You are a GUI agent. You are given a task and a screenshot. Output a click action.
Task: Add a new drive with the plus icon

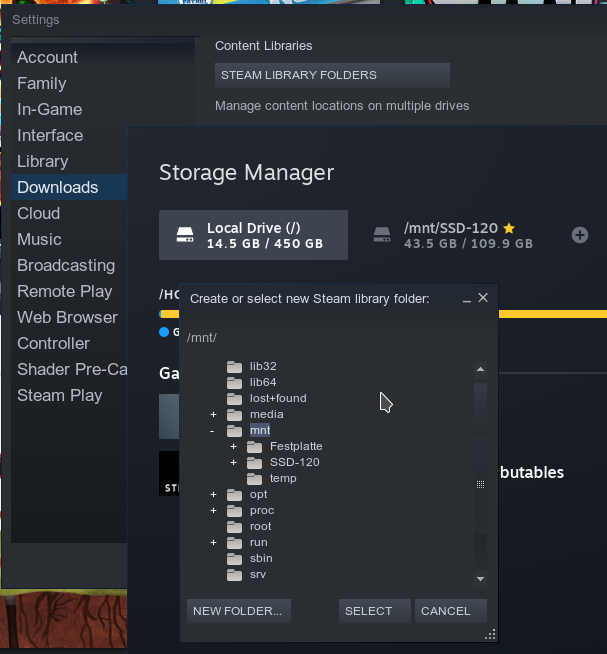[x=579, y=235]
